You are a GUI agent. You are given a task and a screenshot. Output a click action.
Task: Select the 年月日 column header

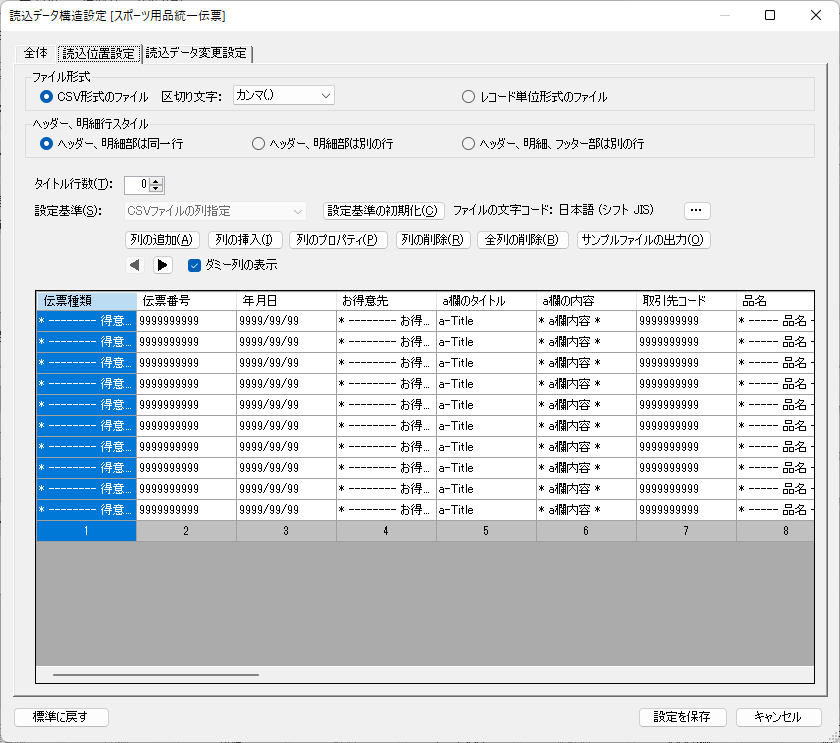click(x=287, y=301)
